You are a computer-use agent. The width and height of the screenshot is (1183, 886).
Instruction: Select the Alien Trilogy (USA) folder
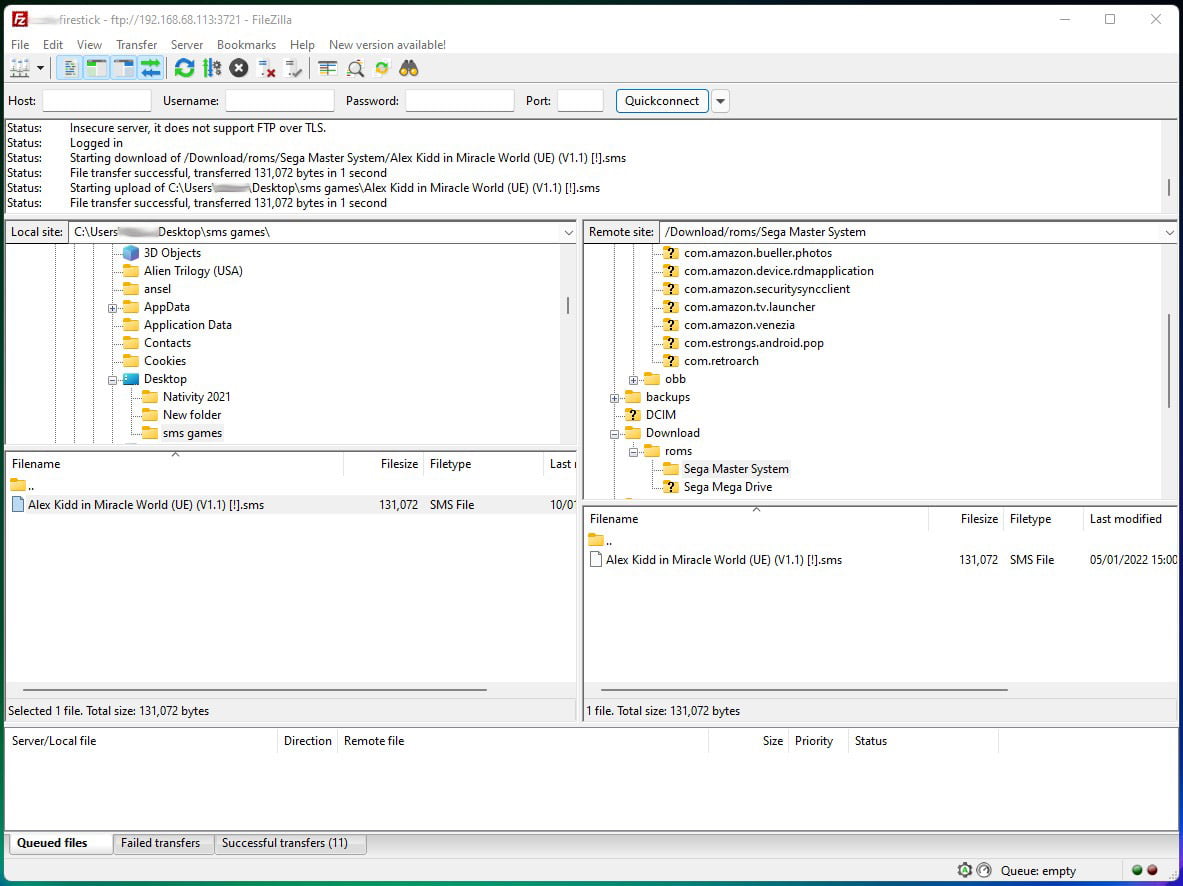pyautogui.click(x=193, y=271)
